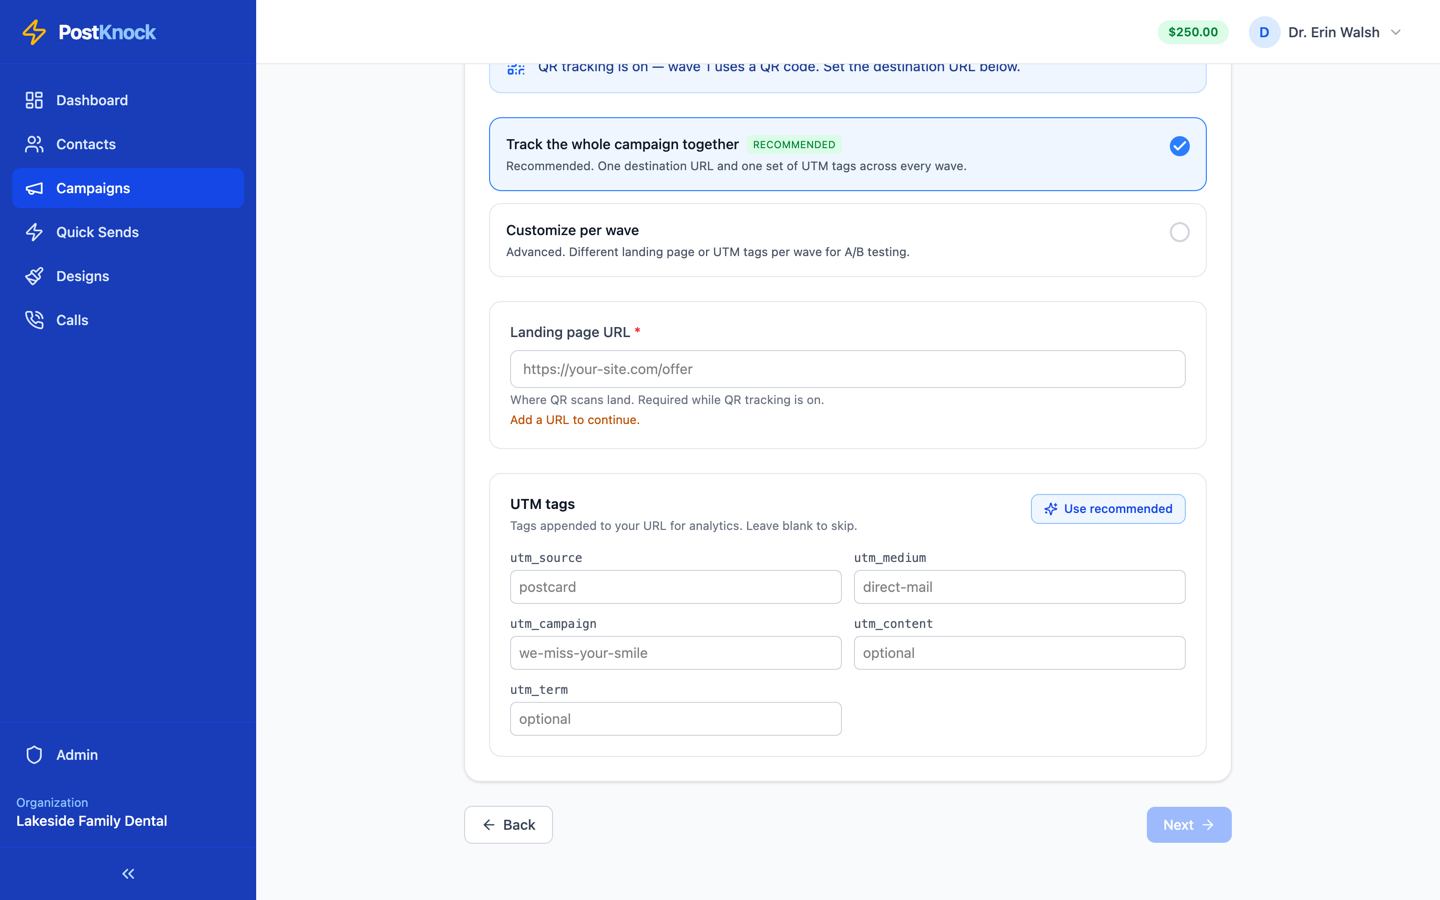This screenshot has height=900, width=1440.
Task: Click the 'QR tracking is on' banner text
Action: tap(779, 67)
